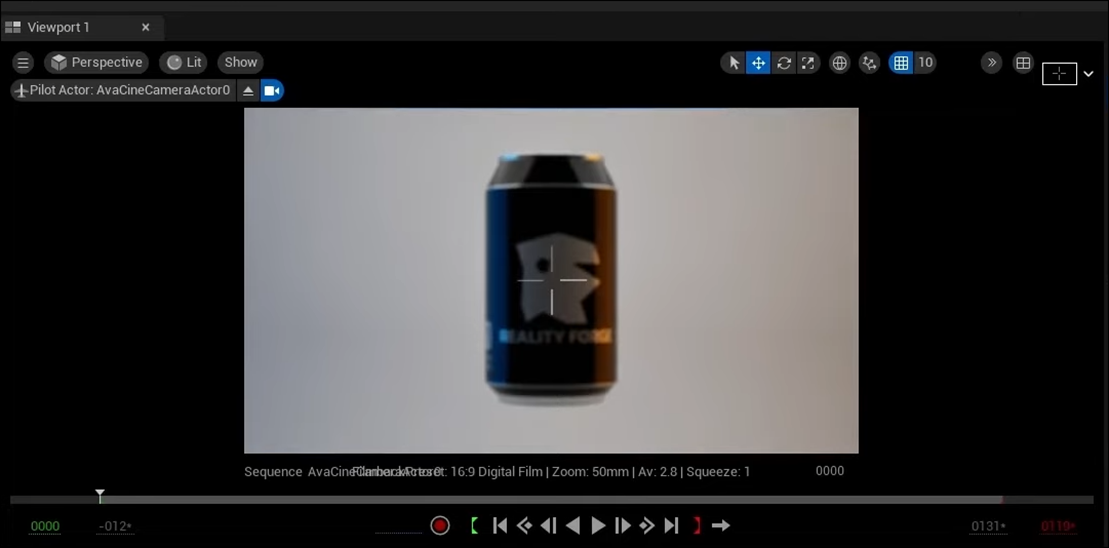Open the Show flags menu
The height and width of the screenshot is (548, 1109).
coord(240,62)
